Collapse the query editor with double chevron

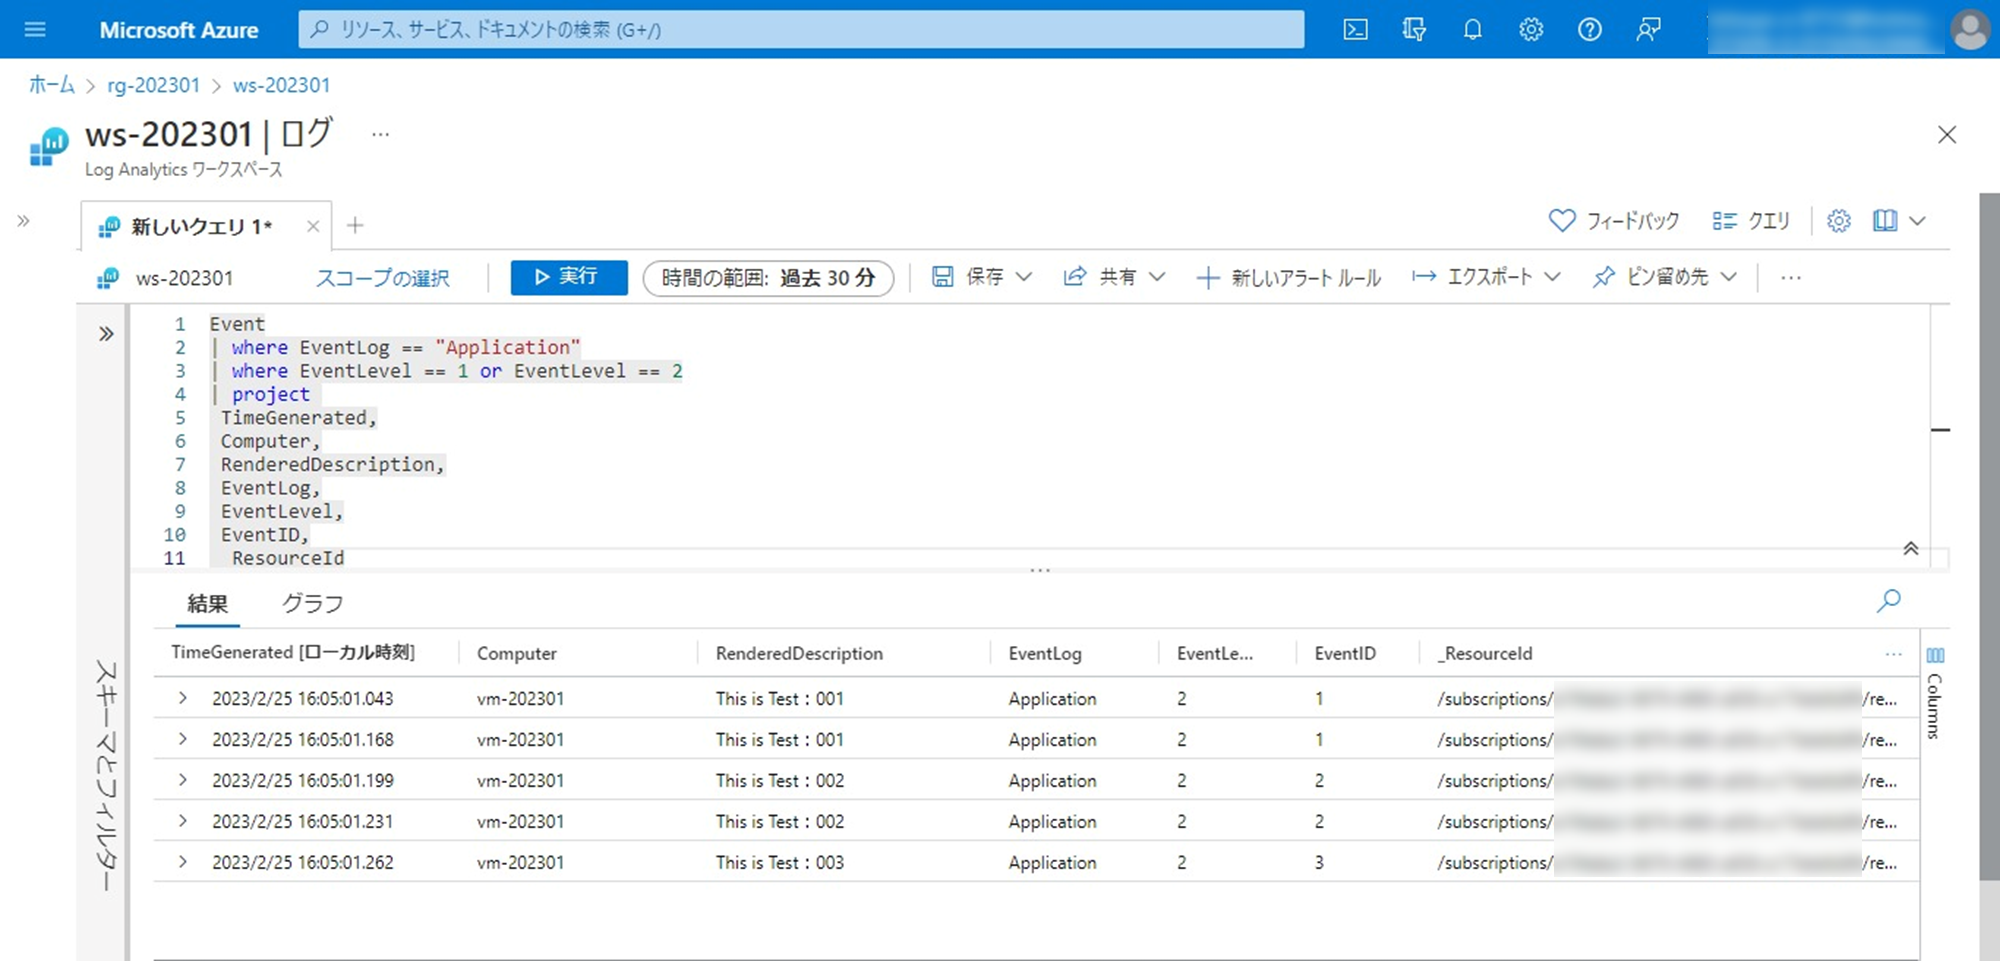point(1910,548)
